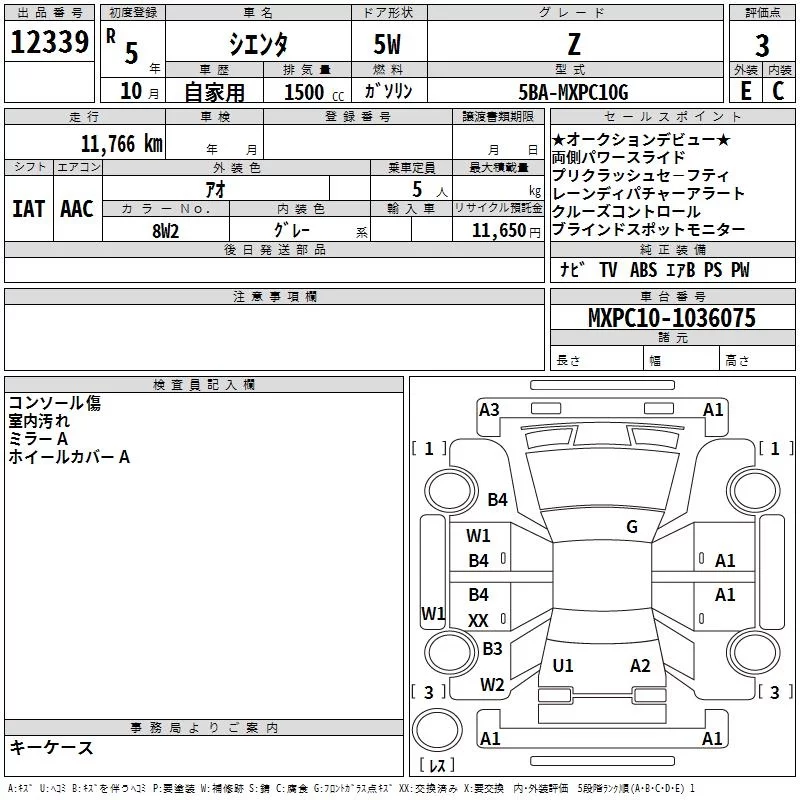Click the inspector note 室内汚れ
800x800 pixels.
point(39,420)
